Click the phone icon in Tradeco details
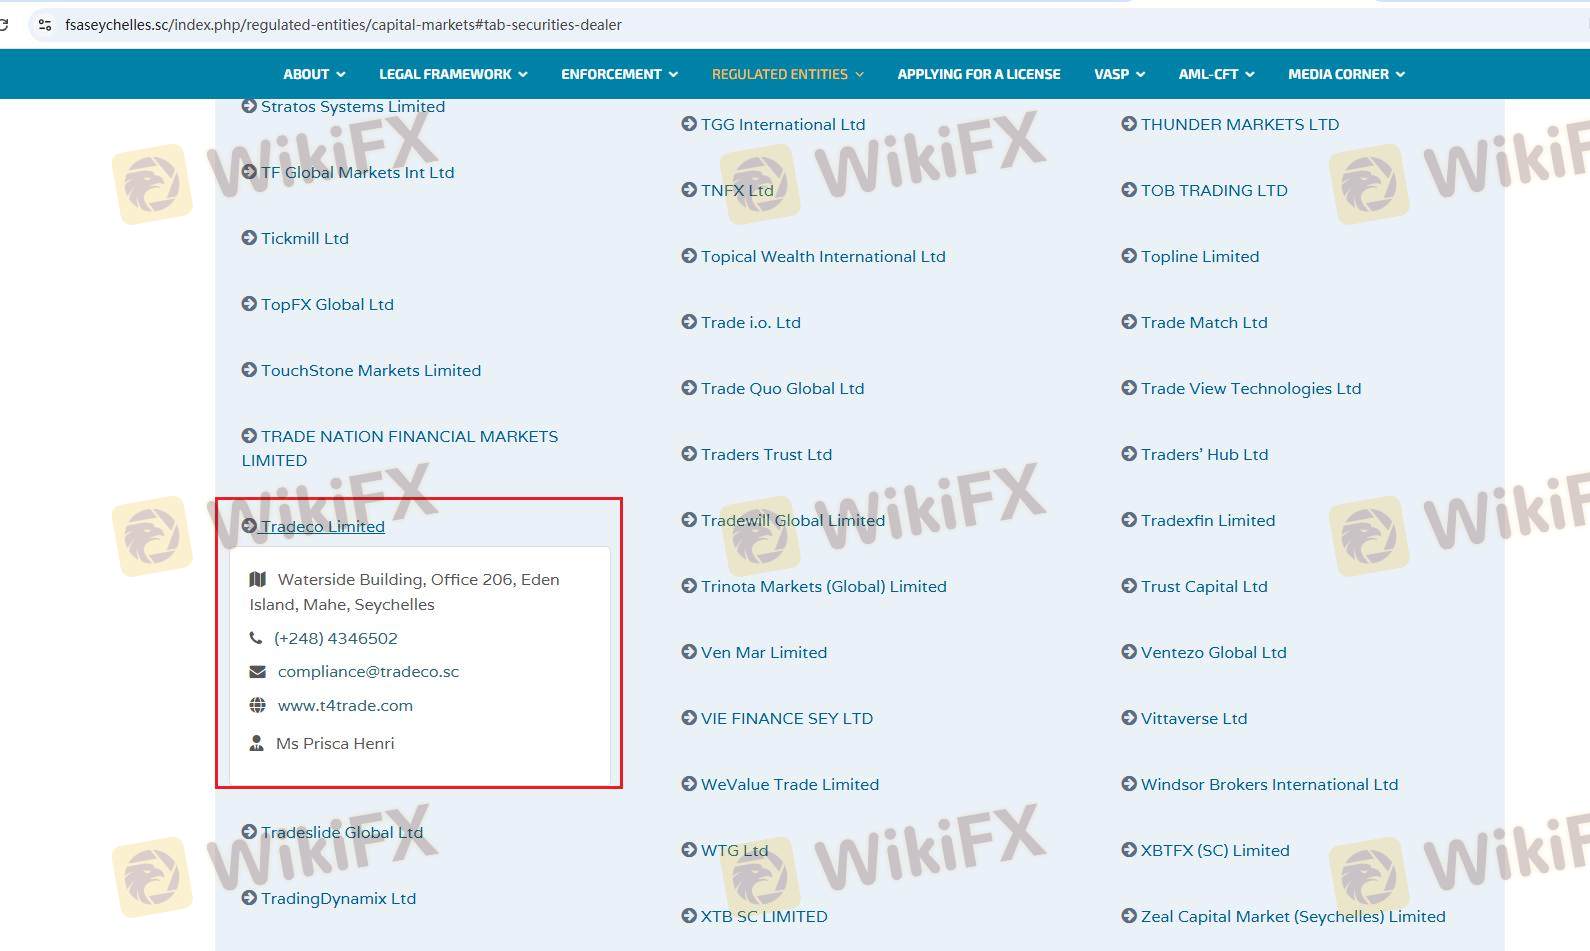The height and width of the screenshot is (951, 1590). 256,638
